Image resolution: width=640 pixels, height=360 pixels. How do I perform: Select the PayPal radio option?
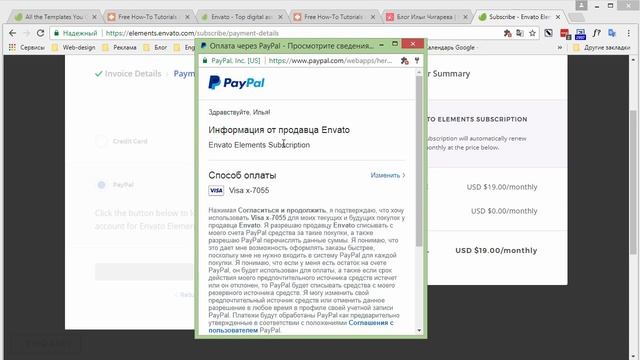101,185
